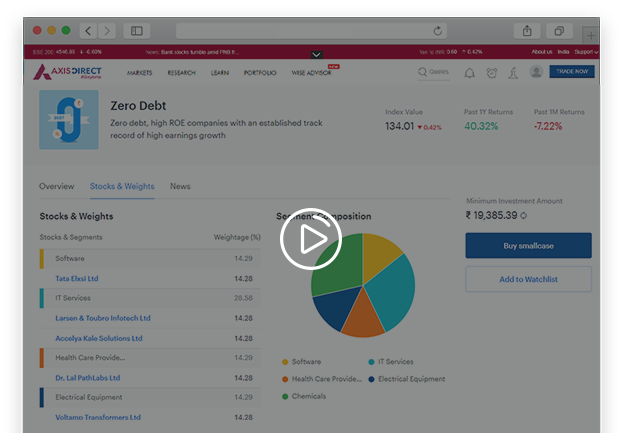Click the Software legend dot
Viewport: 622px width, 433px height.
pyautogui.click(x=285, y=362)
